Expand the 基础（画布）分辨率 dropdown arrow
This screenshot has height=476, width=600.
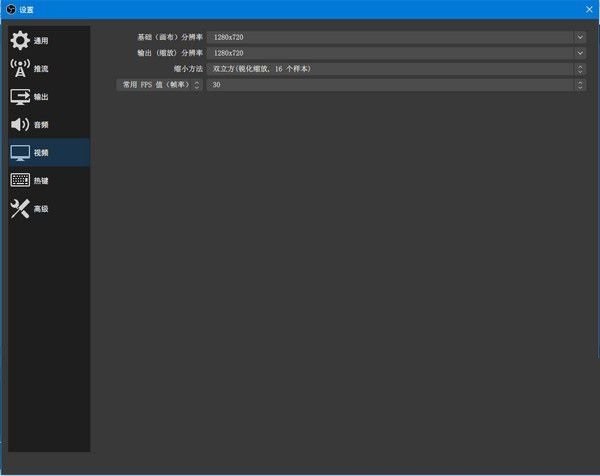point(580,37)
